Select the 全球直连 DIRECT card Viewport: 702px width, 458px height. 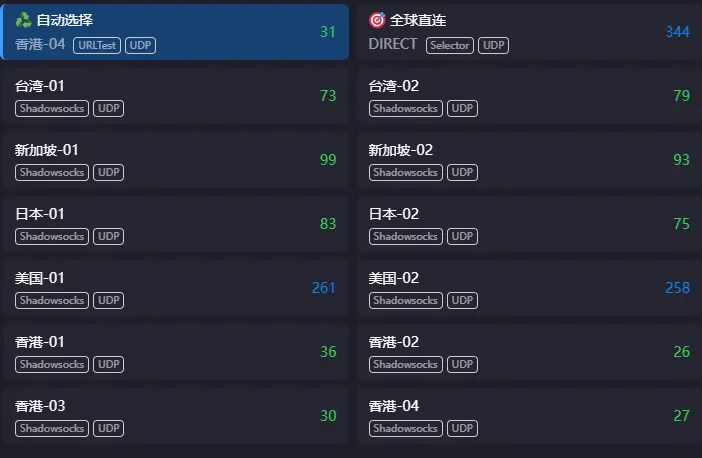coord(528,32)
